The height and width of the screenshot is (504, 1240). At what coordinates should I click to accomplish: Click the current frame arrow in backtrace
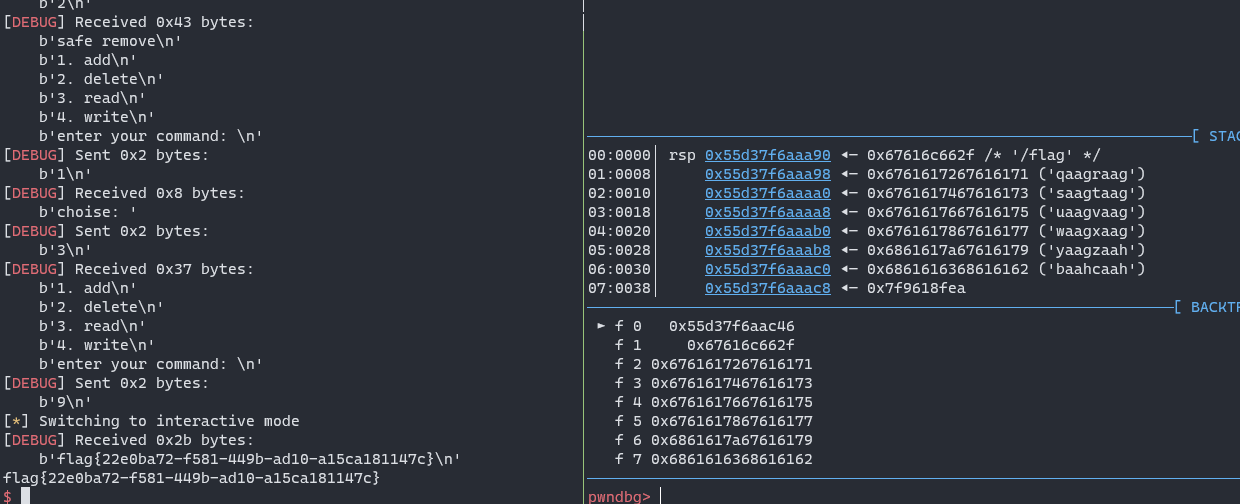pyautogui.click(x=601, y=326)
